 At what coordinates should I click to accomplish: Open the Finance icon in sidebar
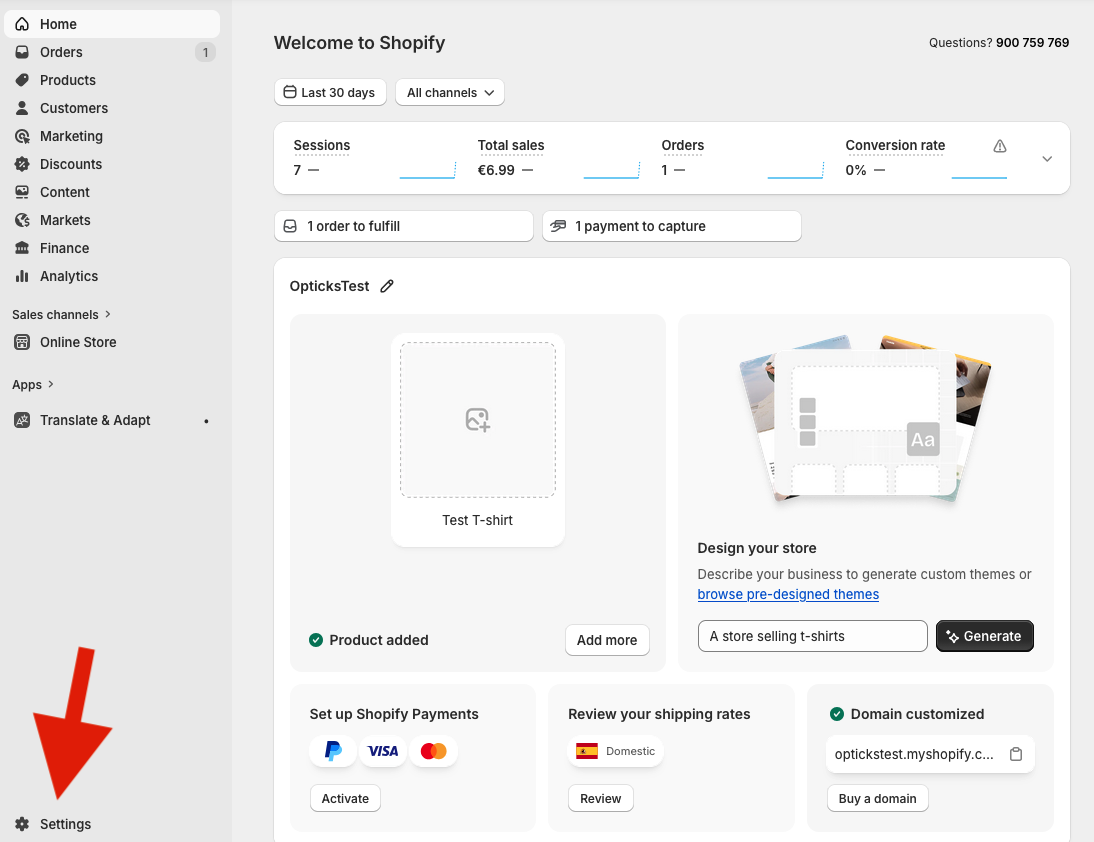[x=22, y=248]
